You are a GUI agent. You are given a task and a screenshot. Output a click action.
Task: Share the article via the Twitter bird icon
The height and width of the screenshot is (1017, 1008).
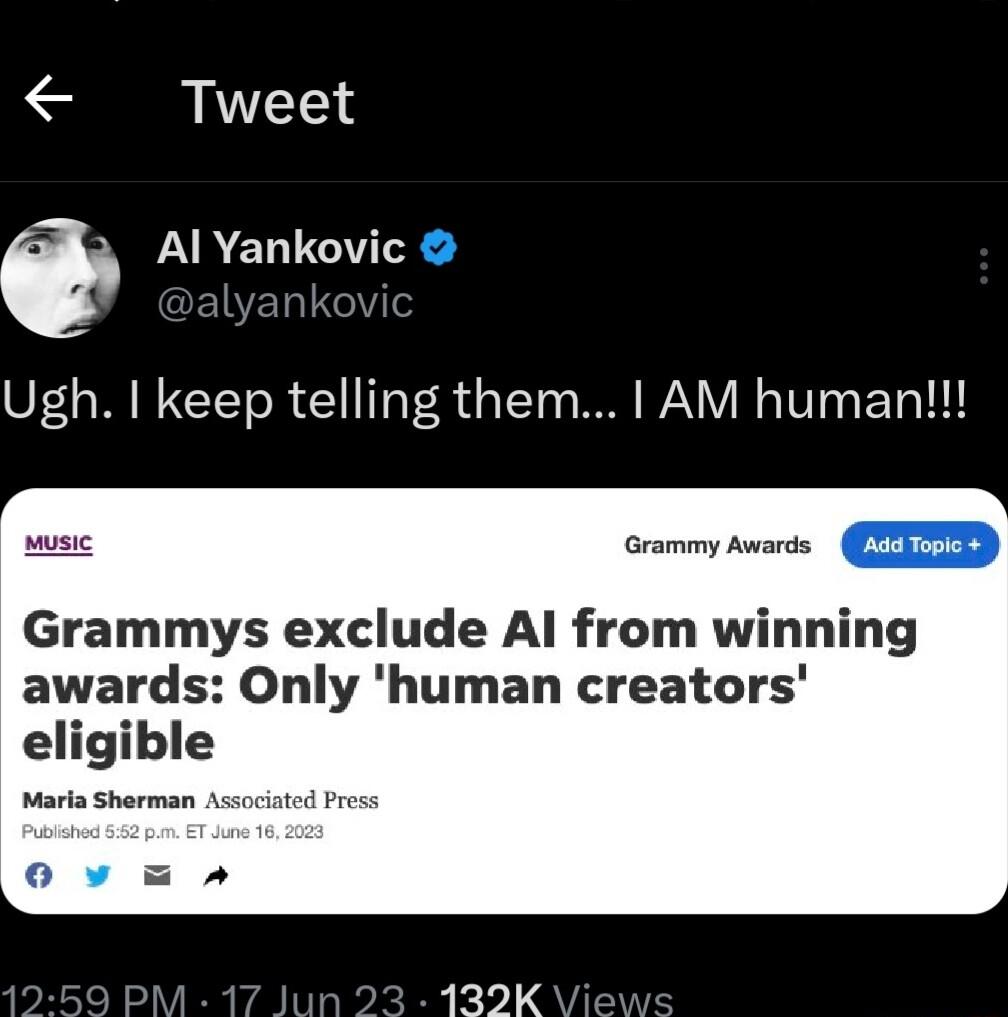97,875
